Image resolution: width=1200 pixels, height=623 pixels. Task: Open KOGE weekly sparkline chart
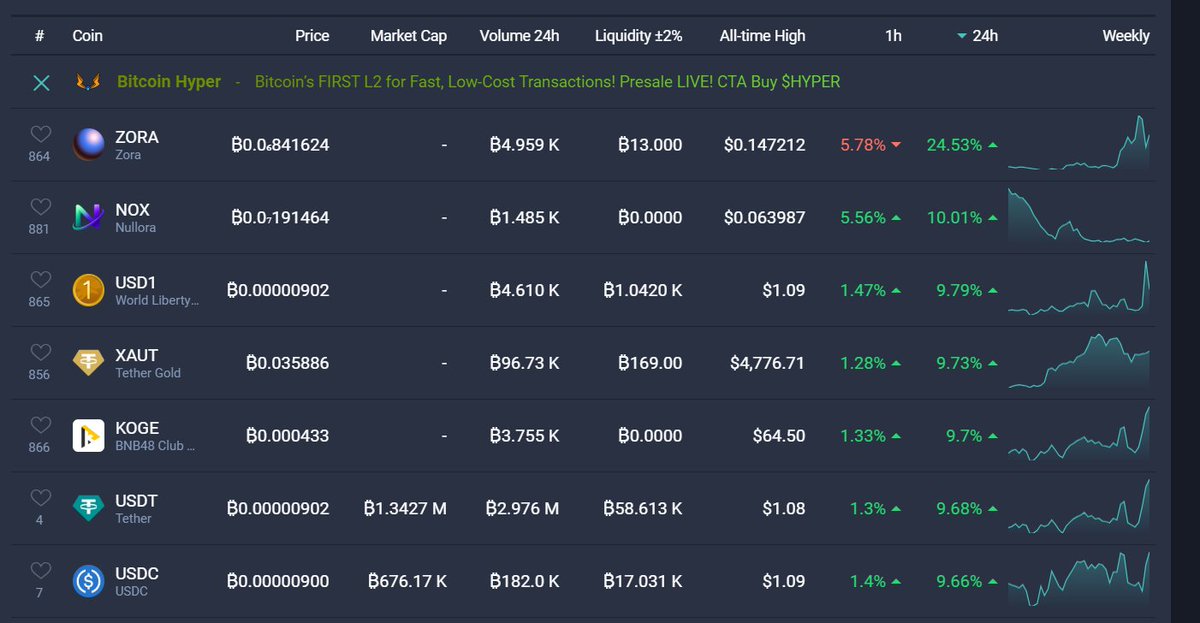pyautogui.click(x=1079, y=434)
